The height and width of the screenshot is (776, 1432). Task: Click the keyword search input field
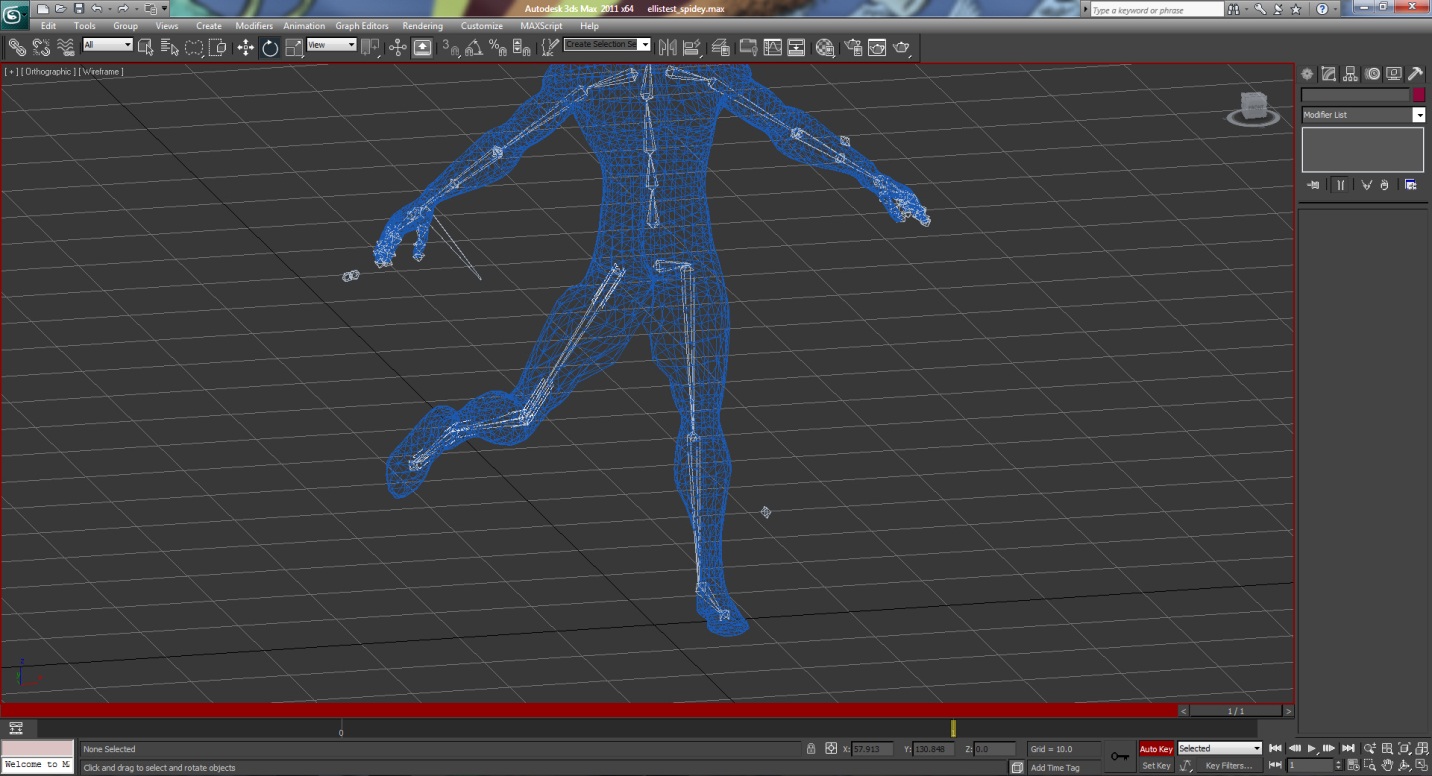(1156, 9)
